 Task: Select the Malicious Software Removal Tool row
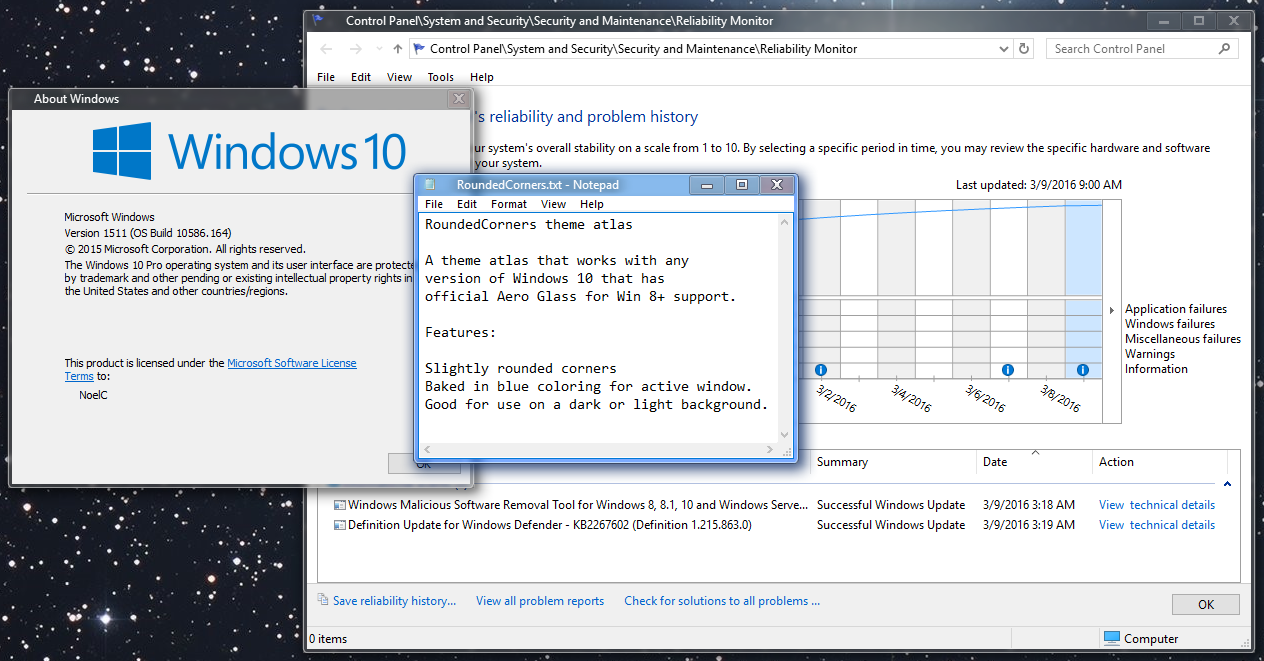coord(776,505)
